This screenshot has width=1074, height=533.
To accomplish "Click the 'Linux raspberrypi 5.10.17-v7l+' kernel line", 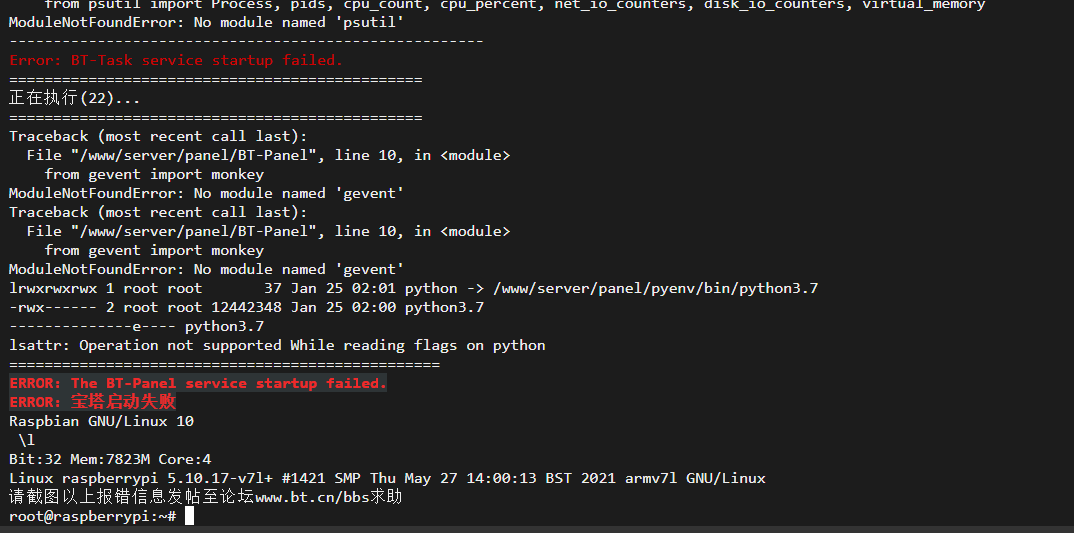I will click(x=387, y=478).
